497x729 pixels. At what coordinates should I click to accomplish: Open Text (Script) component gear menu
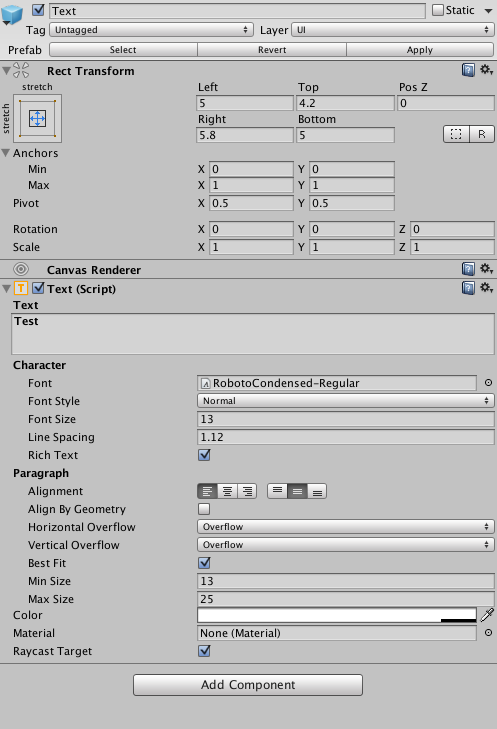(x=486, y=288)
